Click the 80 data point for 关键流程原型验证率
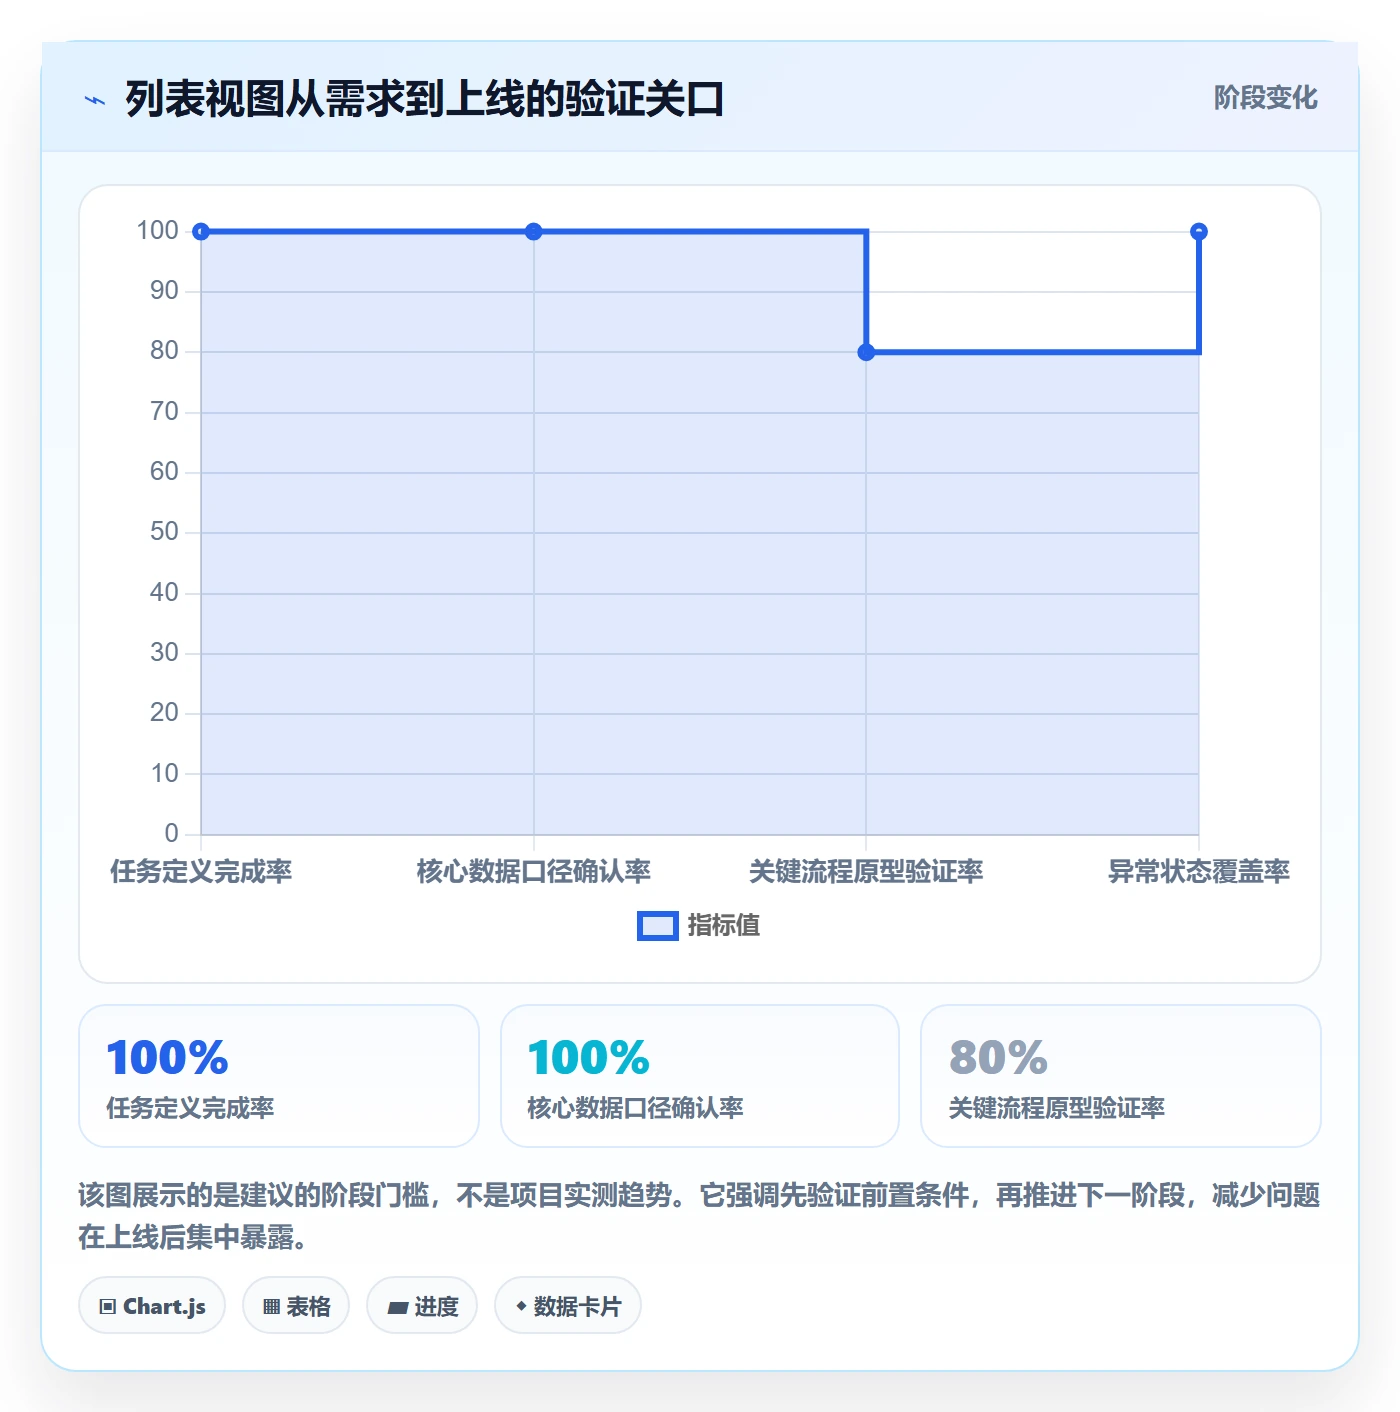The image size is (1400, 1412). click(x=866, y=352)
